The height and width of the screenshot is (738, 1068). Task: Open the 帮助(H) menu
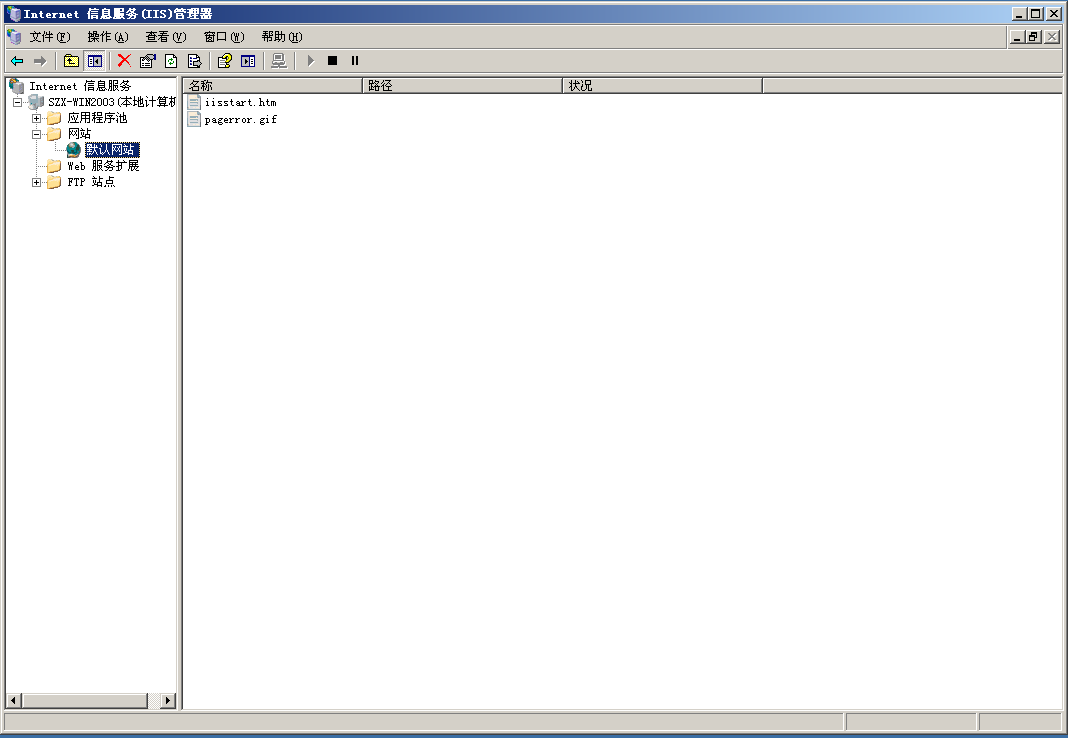click(x=282, y=37)
